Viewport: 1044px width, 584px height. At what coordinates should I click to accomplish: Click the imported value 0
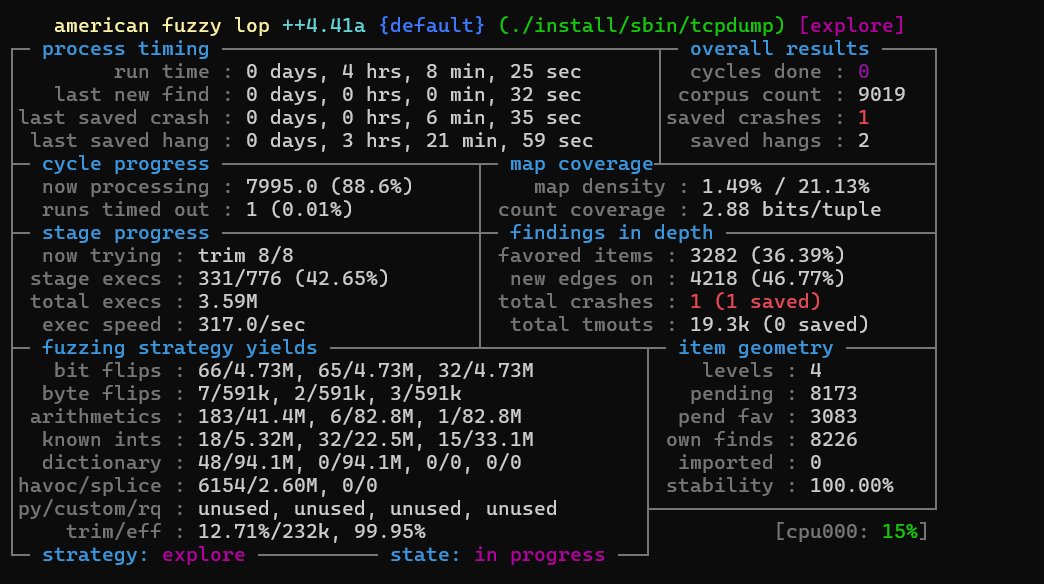click(816, 463)
